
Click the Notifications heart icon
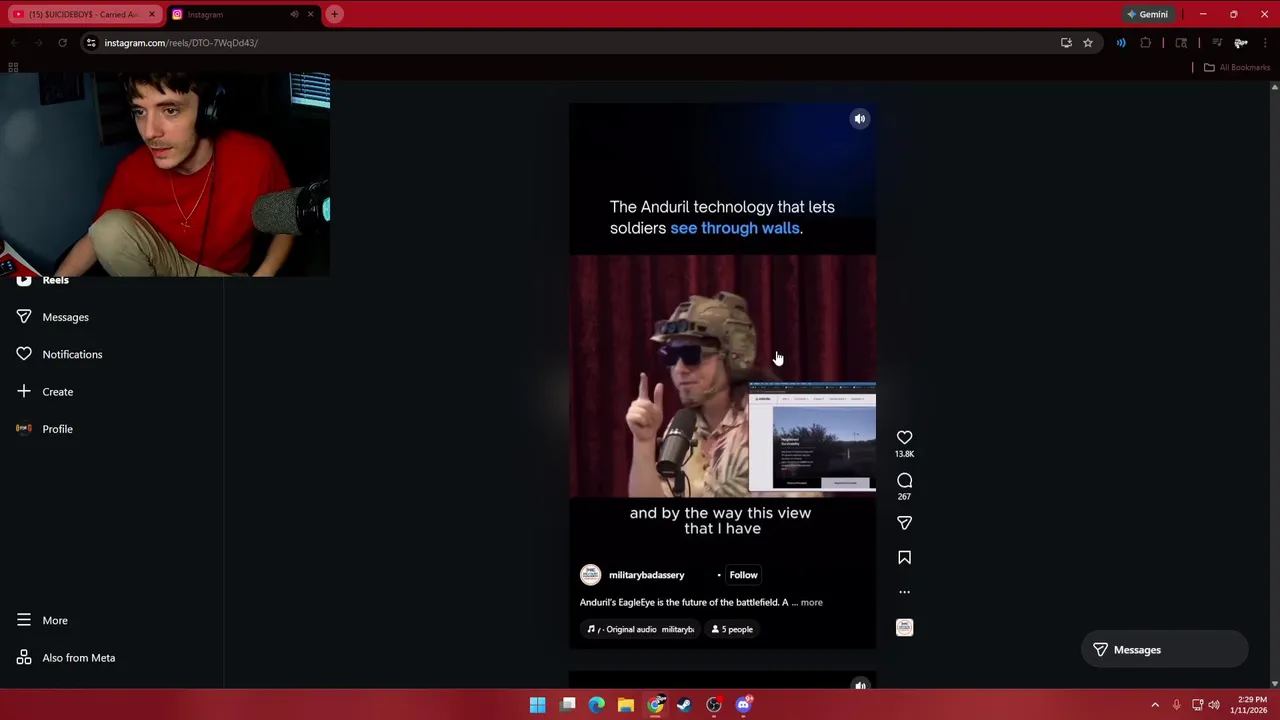(x=24, y=354)
